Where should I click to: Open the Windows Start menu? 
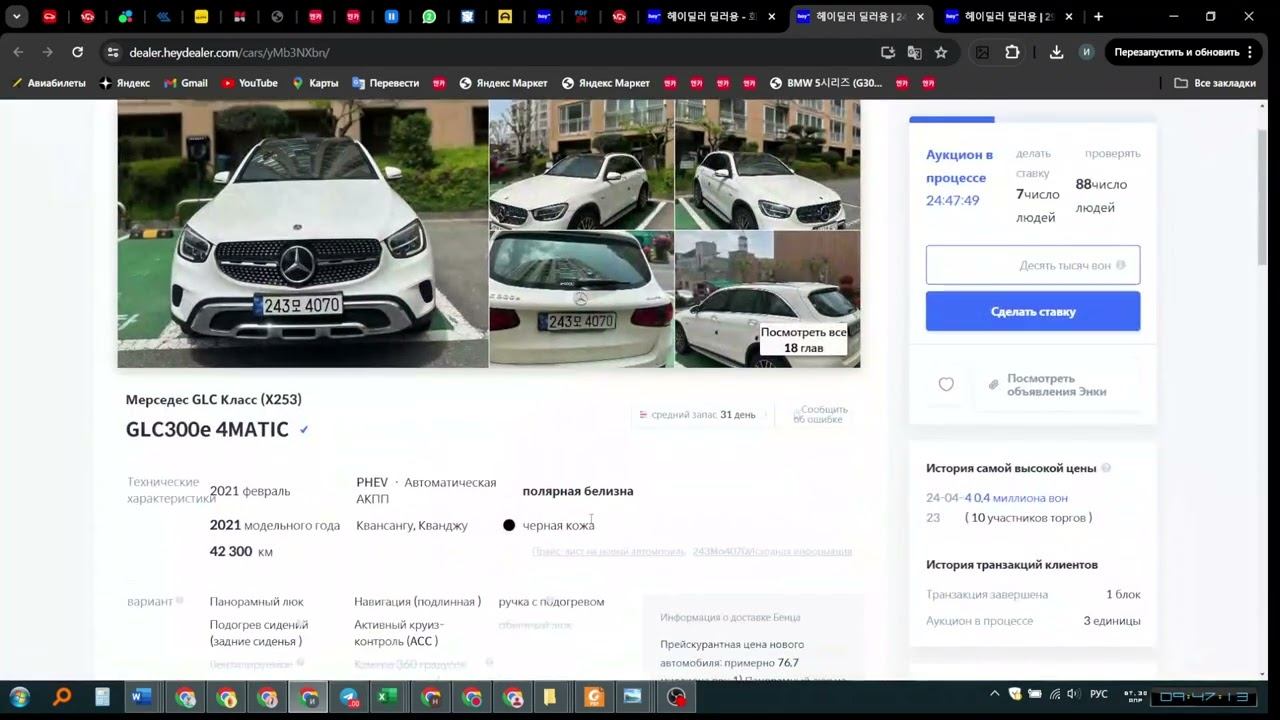pyautogui.click(x=19, y=697)
